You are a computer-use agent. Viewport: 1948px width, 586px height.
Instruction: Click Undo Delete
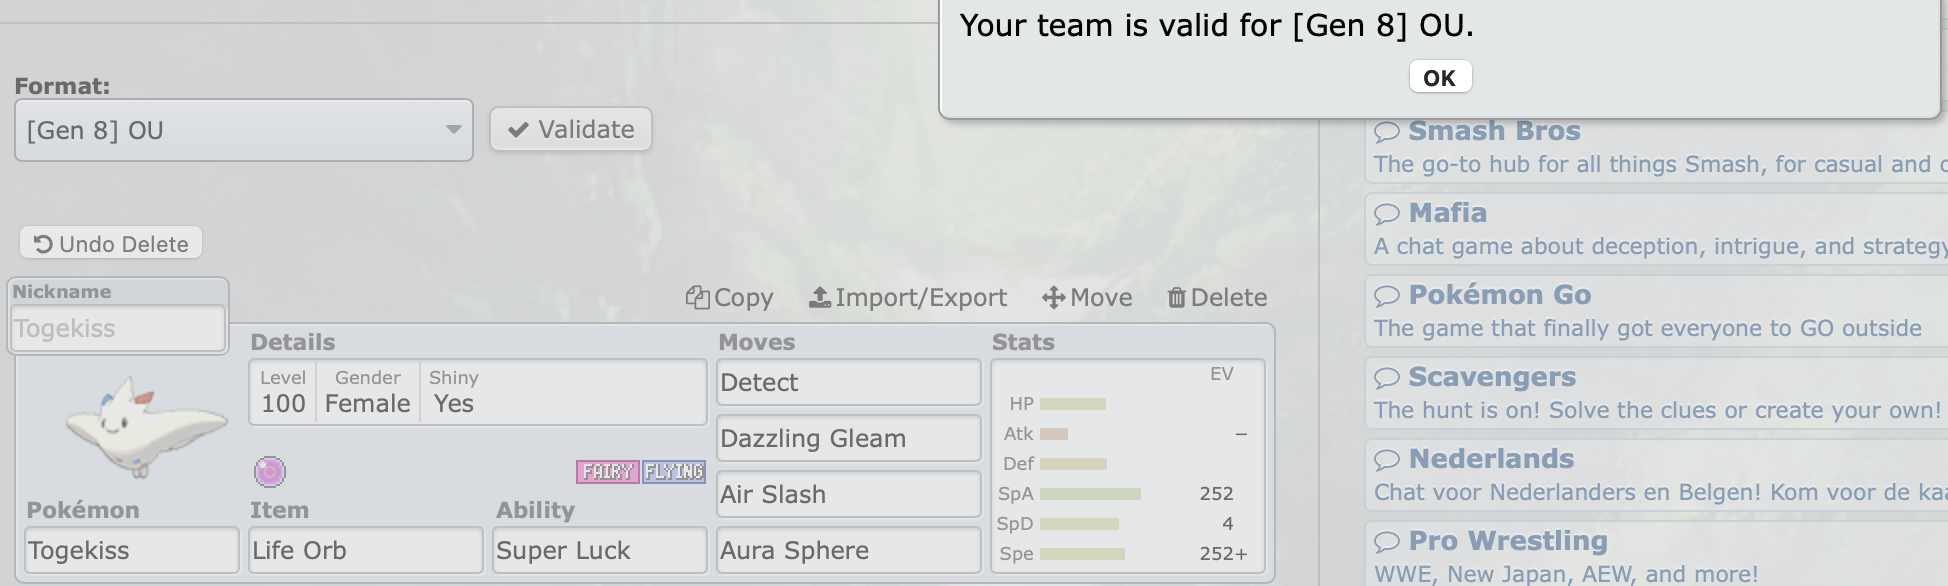point(111,243)
